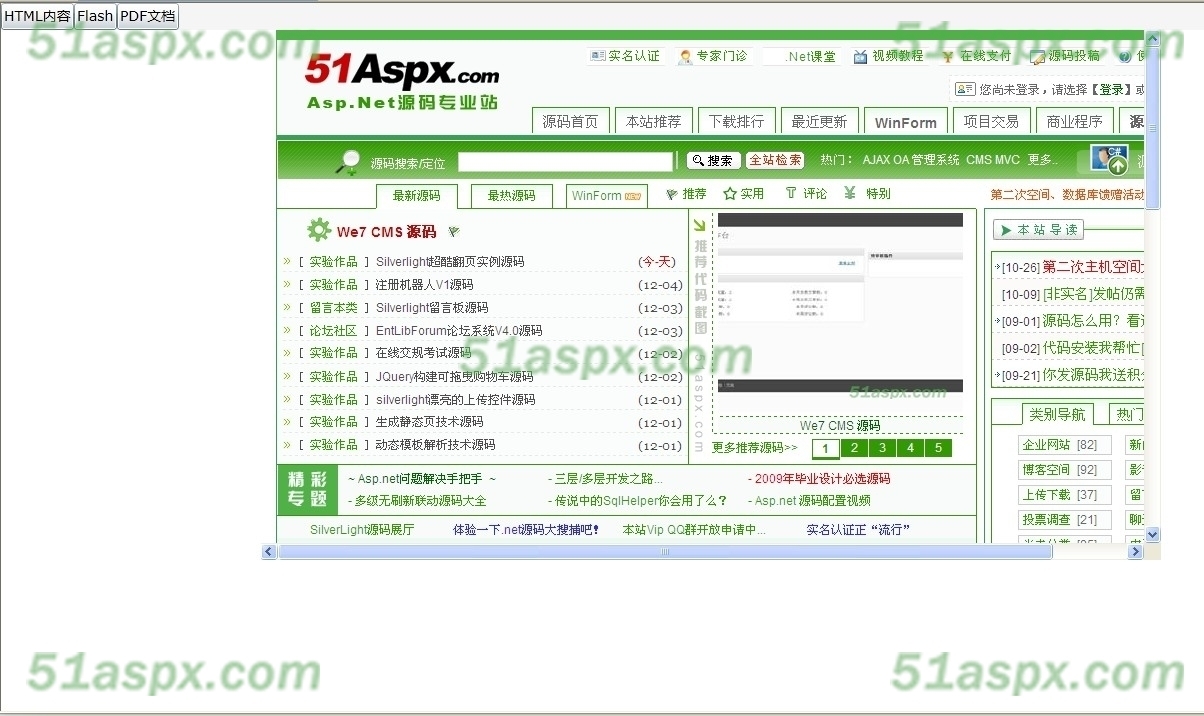Click the 搜索 search button
The width and height of the screenshot is (1204, 716).
coord(713,160)
